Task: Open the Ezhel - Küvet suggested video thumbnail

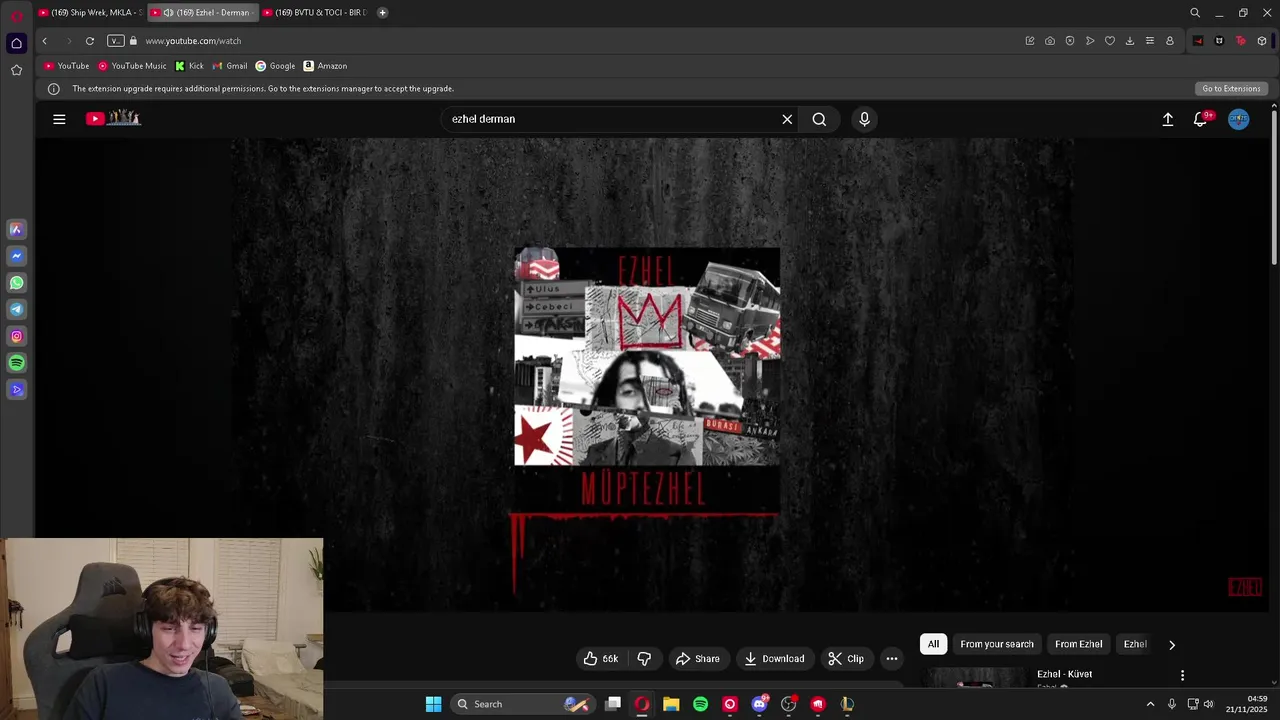Action: [x=975, y=678]
